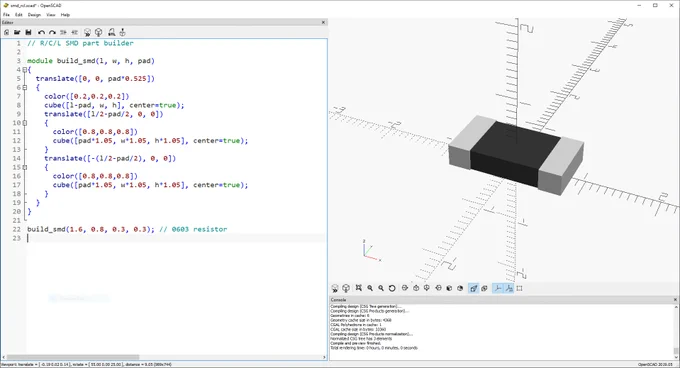
Task: Reset the 3D view orientation
Action: click(x=392, y=288)
